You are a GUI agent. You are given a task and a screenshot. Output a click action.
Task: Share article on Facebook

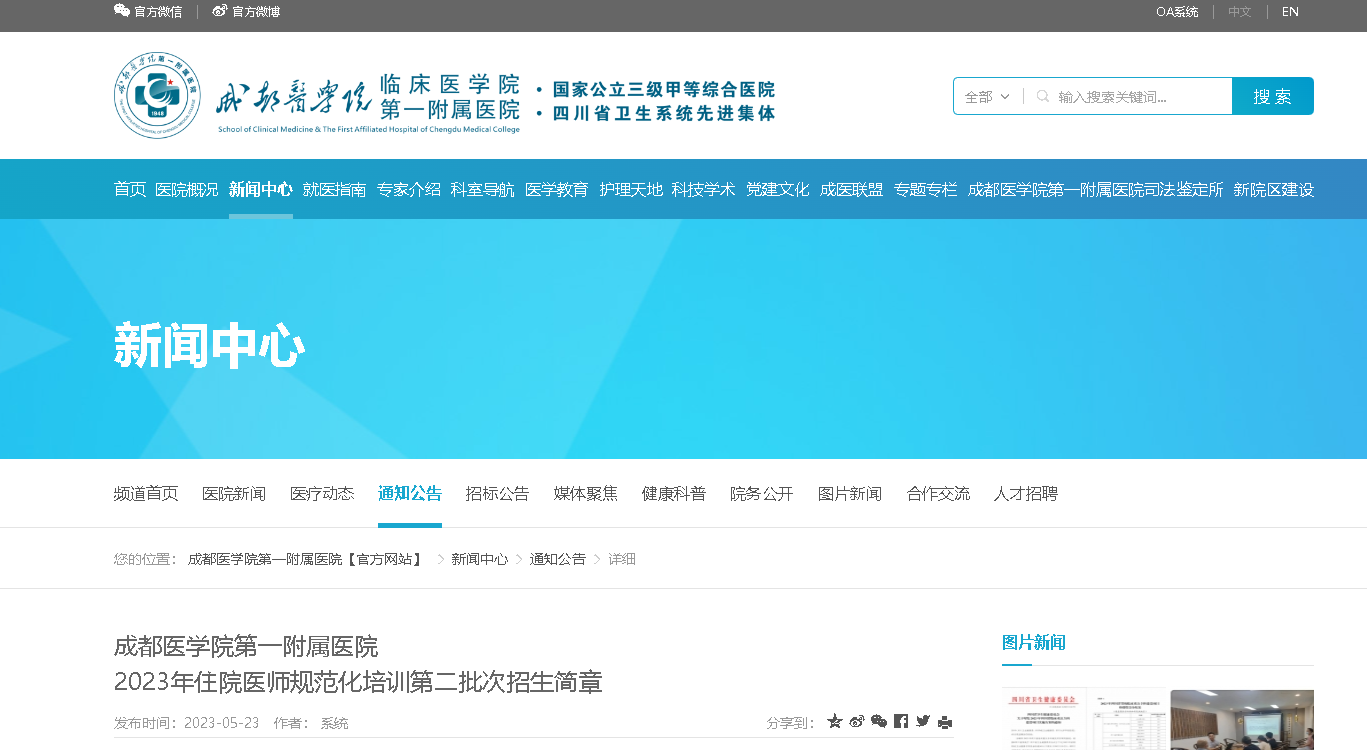point(901,722)
